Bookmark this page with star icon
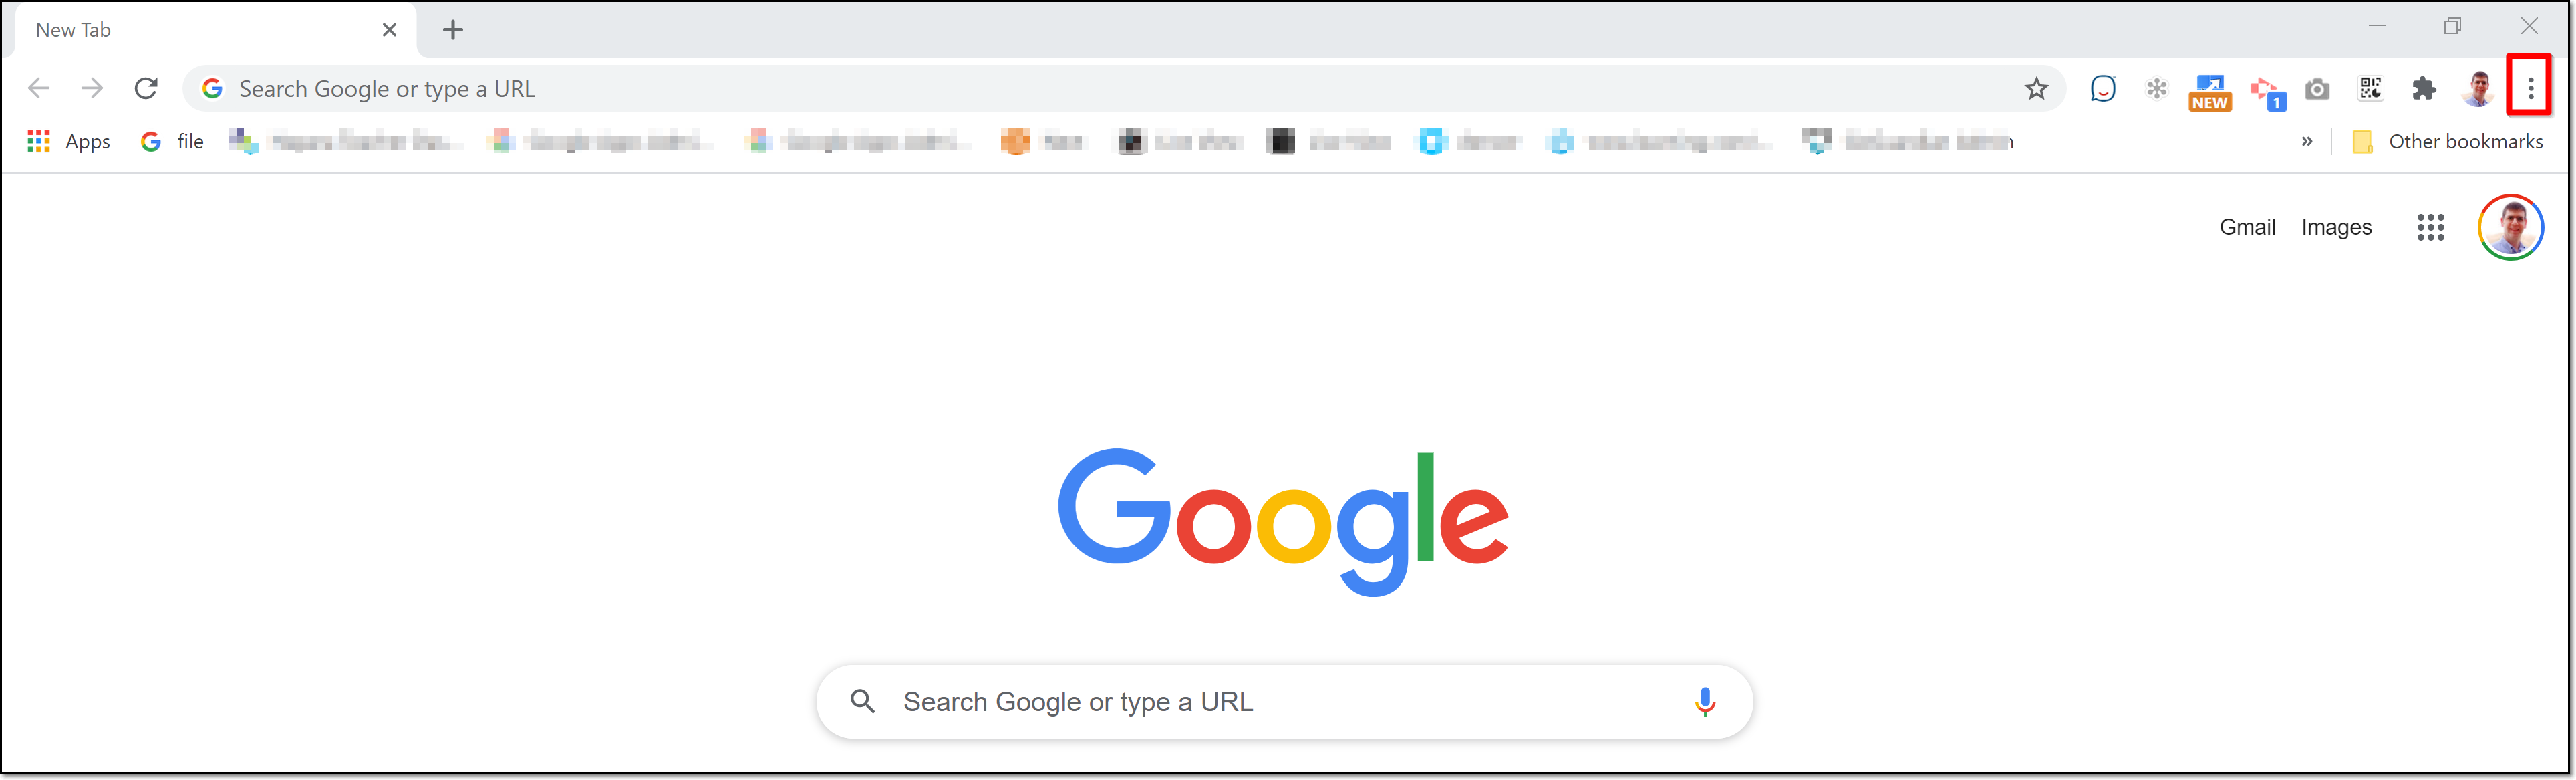This screenshot has height=780, width=2576. (2036, 89)
